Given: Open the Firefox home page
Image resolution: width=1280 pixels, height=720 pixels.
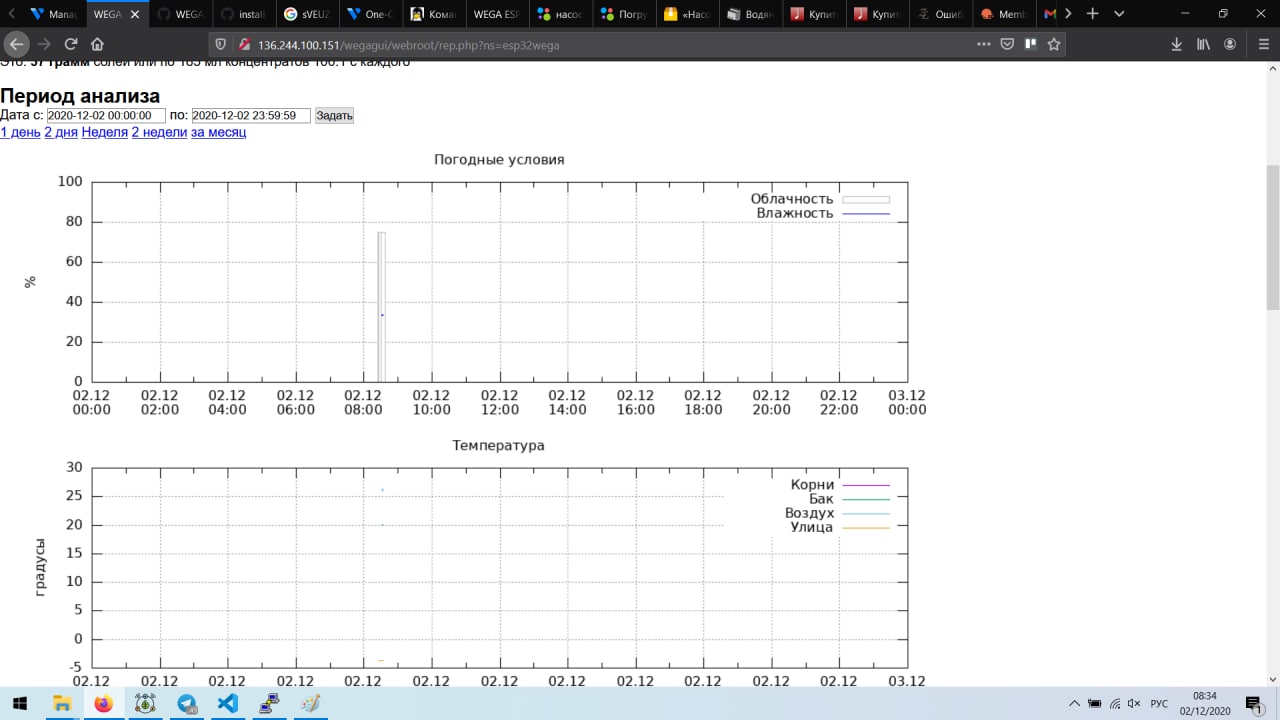Looking at the screenshot, I should coord(97,44).
